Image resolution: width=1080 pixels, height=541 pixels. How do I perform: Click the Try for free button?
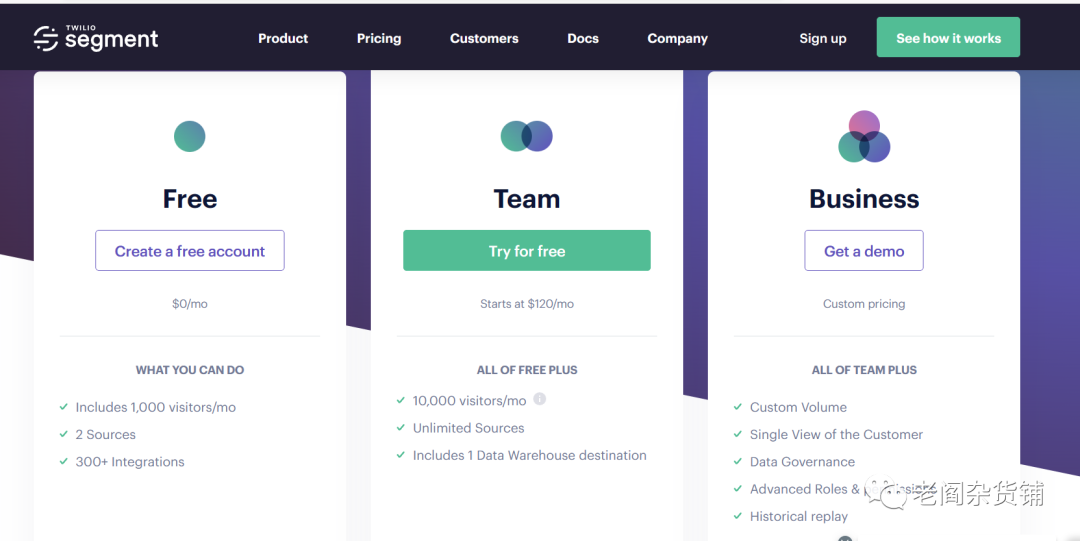pyautogui.click(x=526, y=251)
